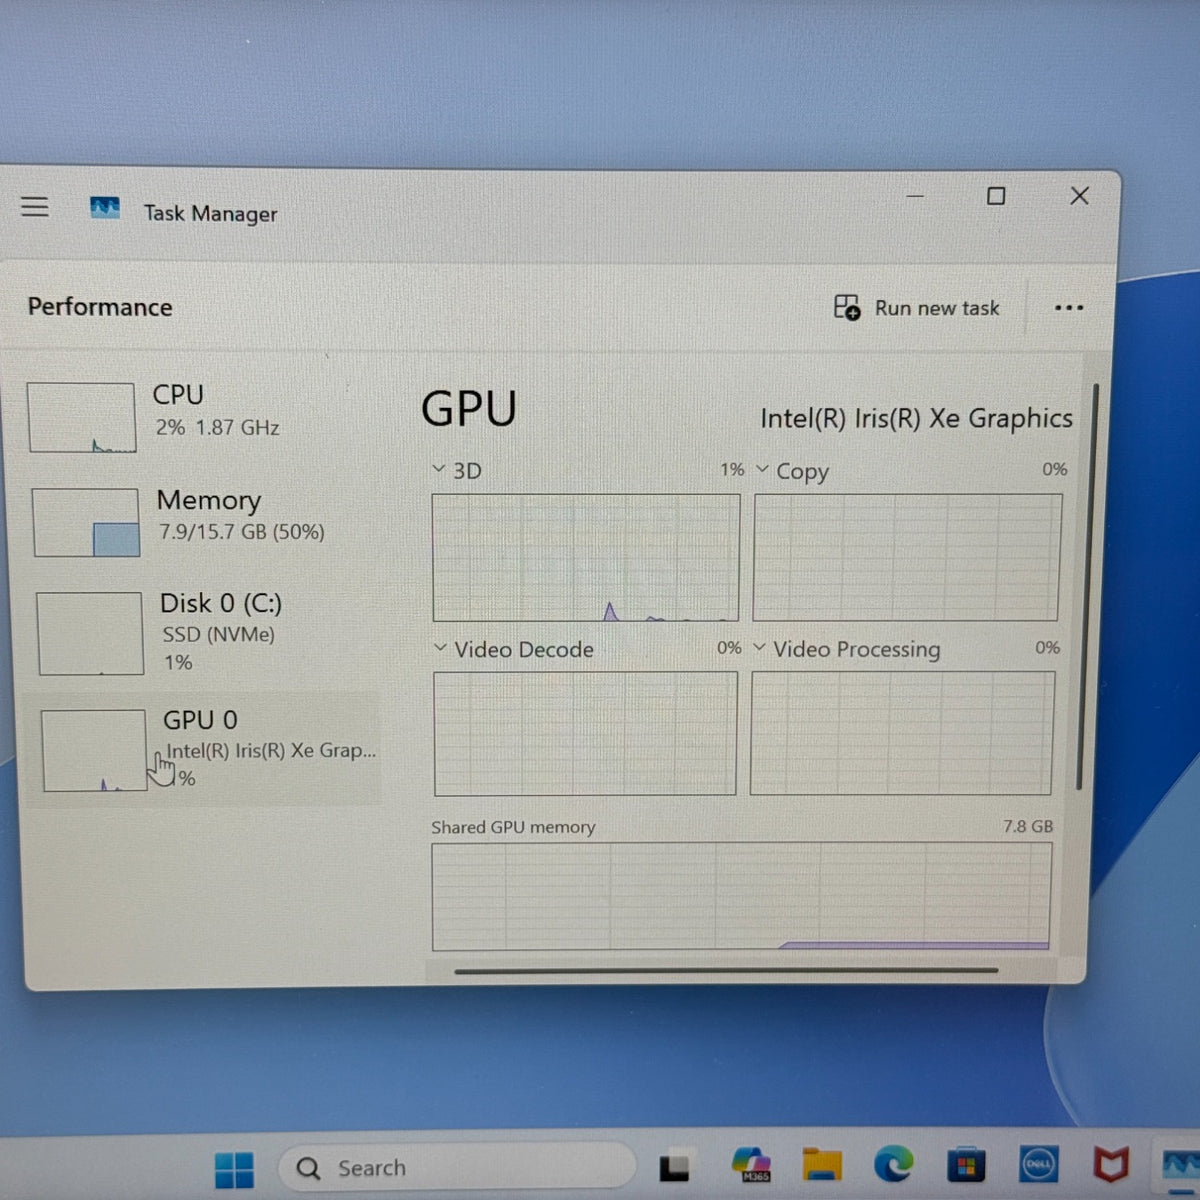The height and width of the screenshot is (1200, 1200).
Task: Open File Explorer from the taskbar
Action: click(822, 1164)
